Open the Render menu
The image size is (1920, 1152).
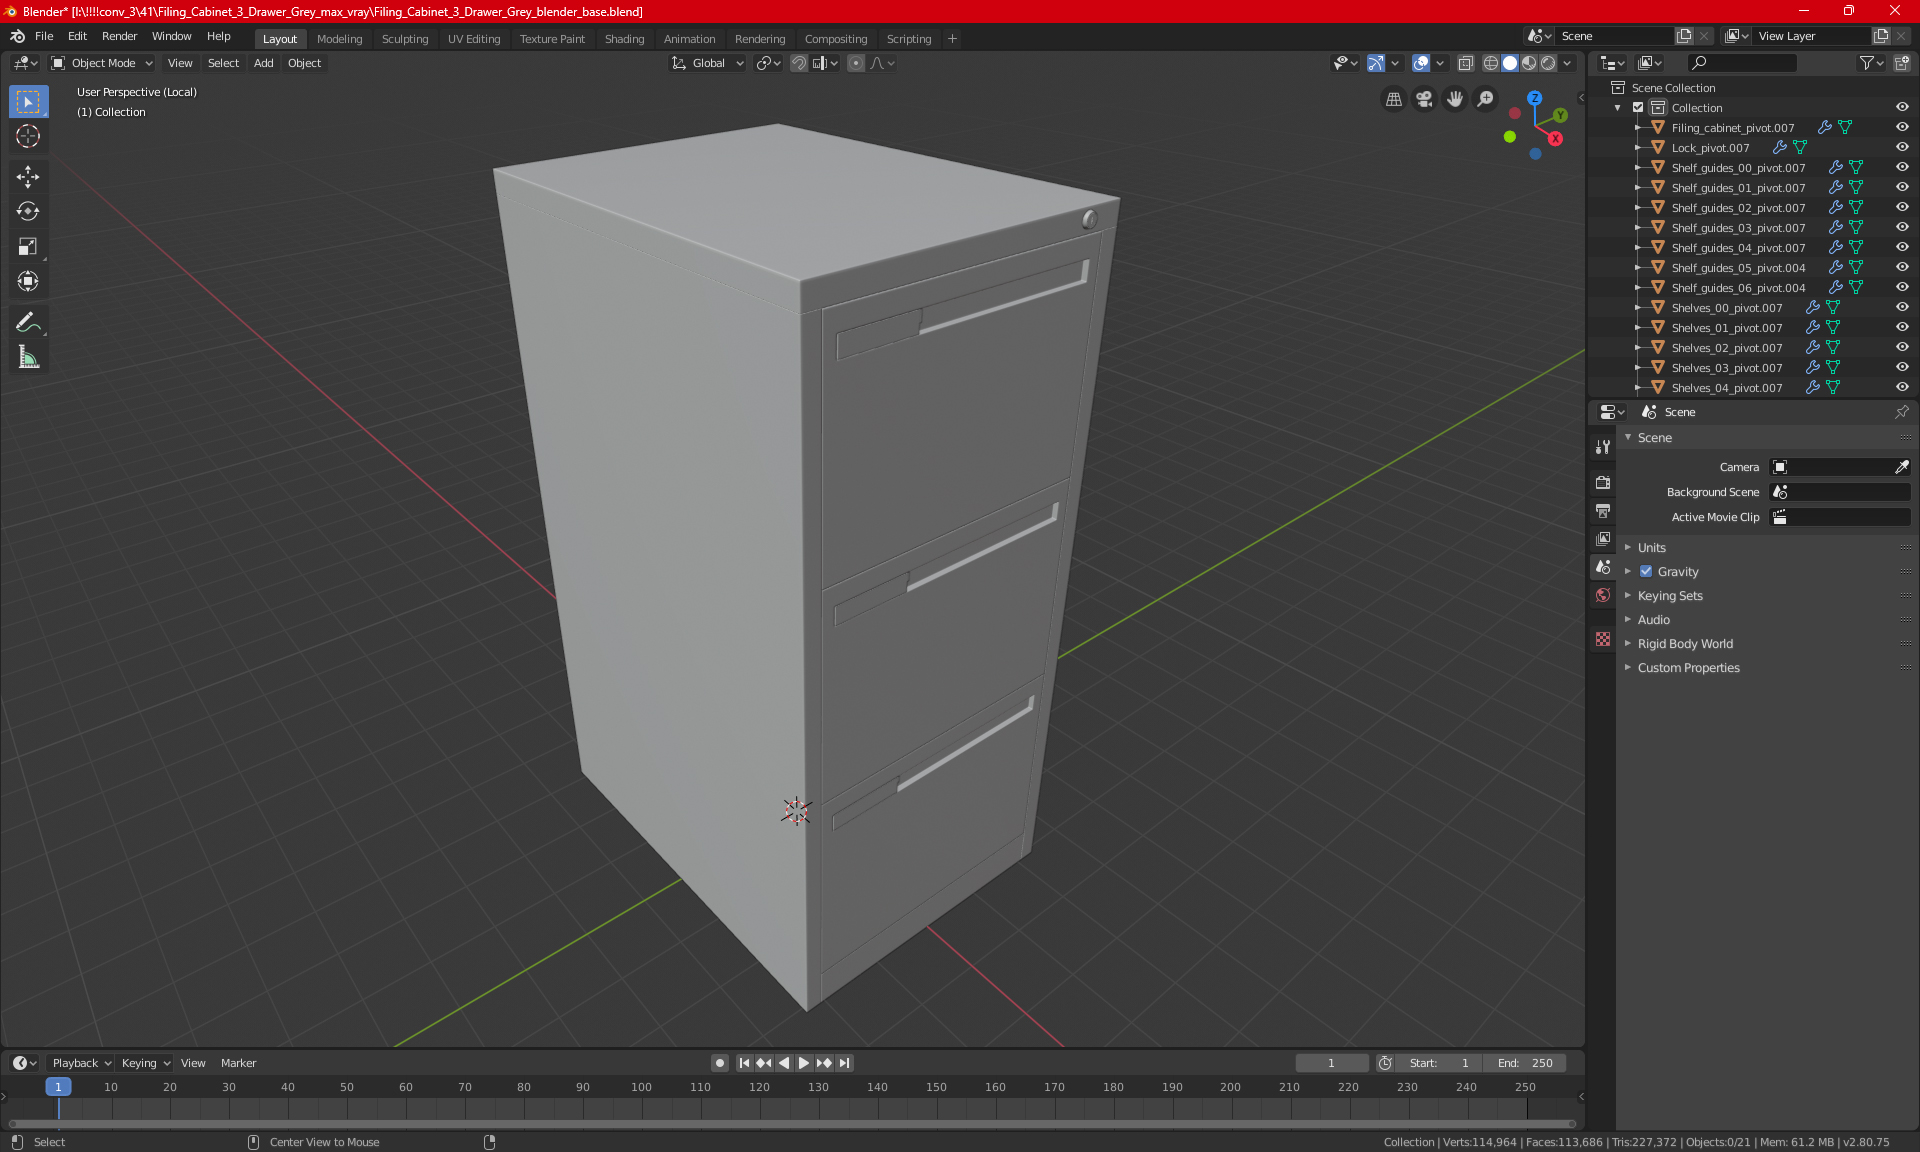point(119,36)
